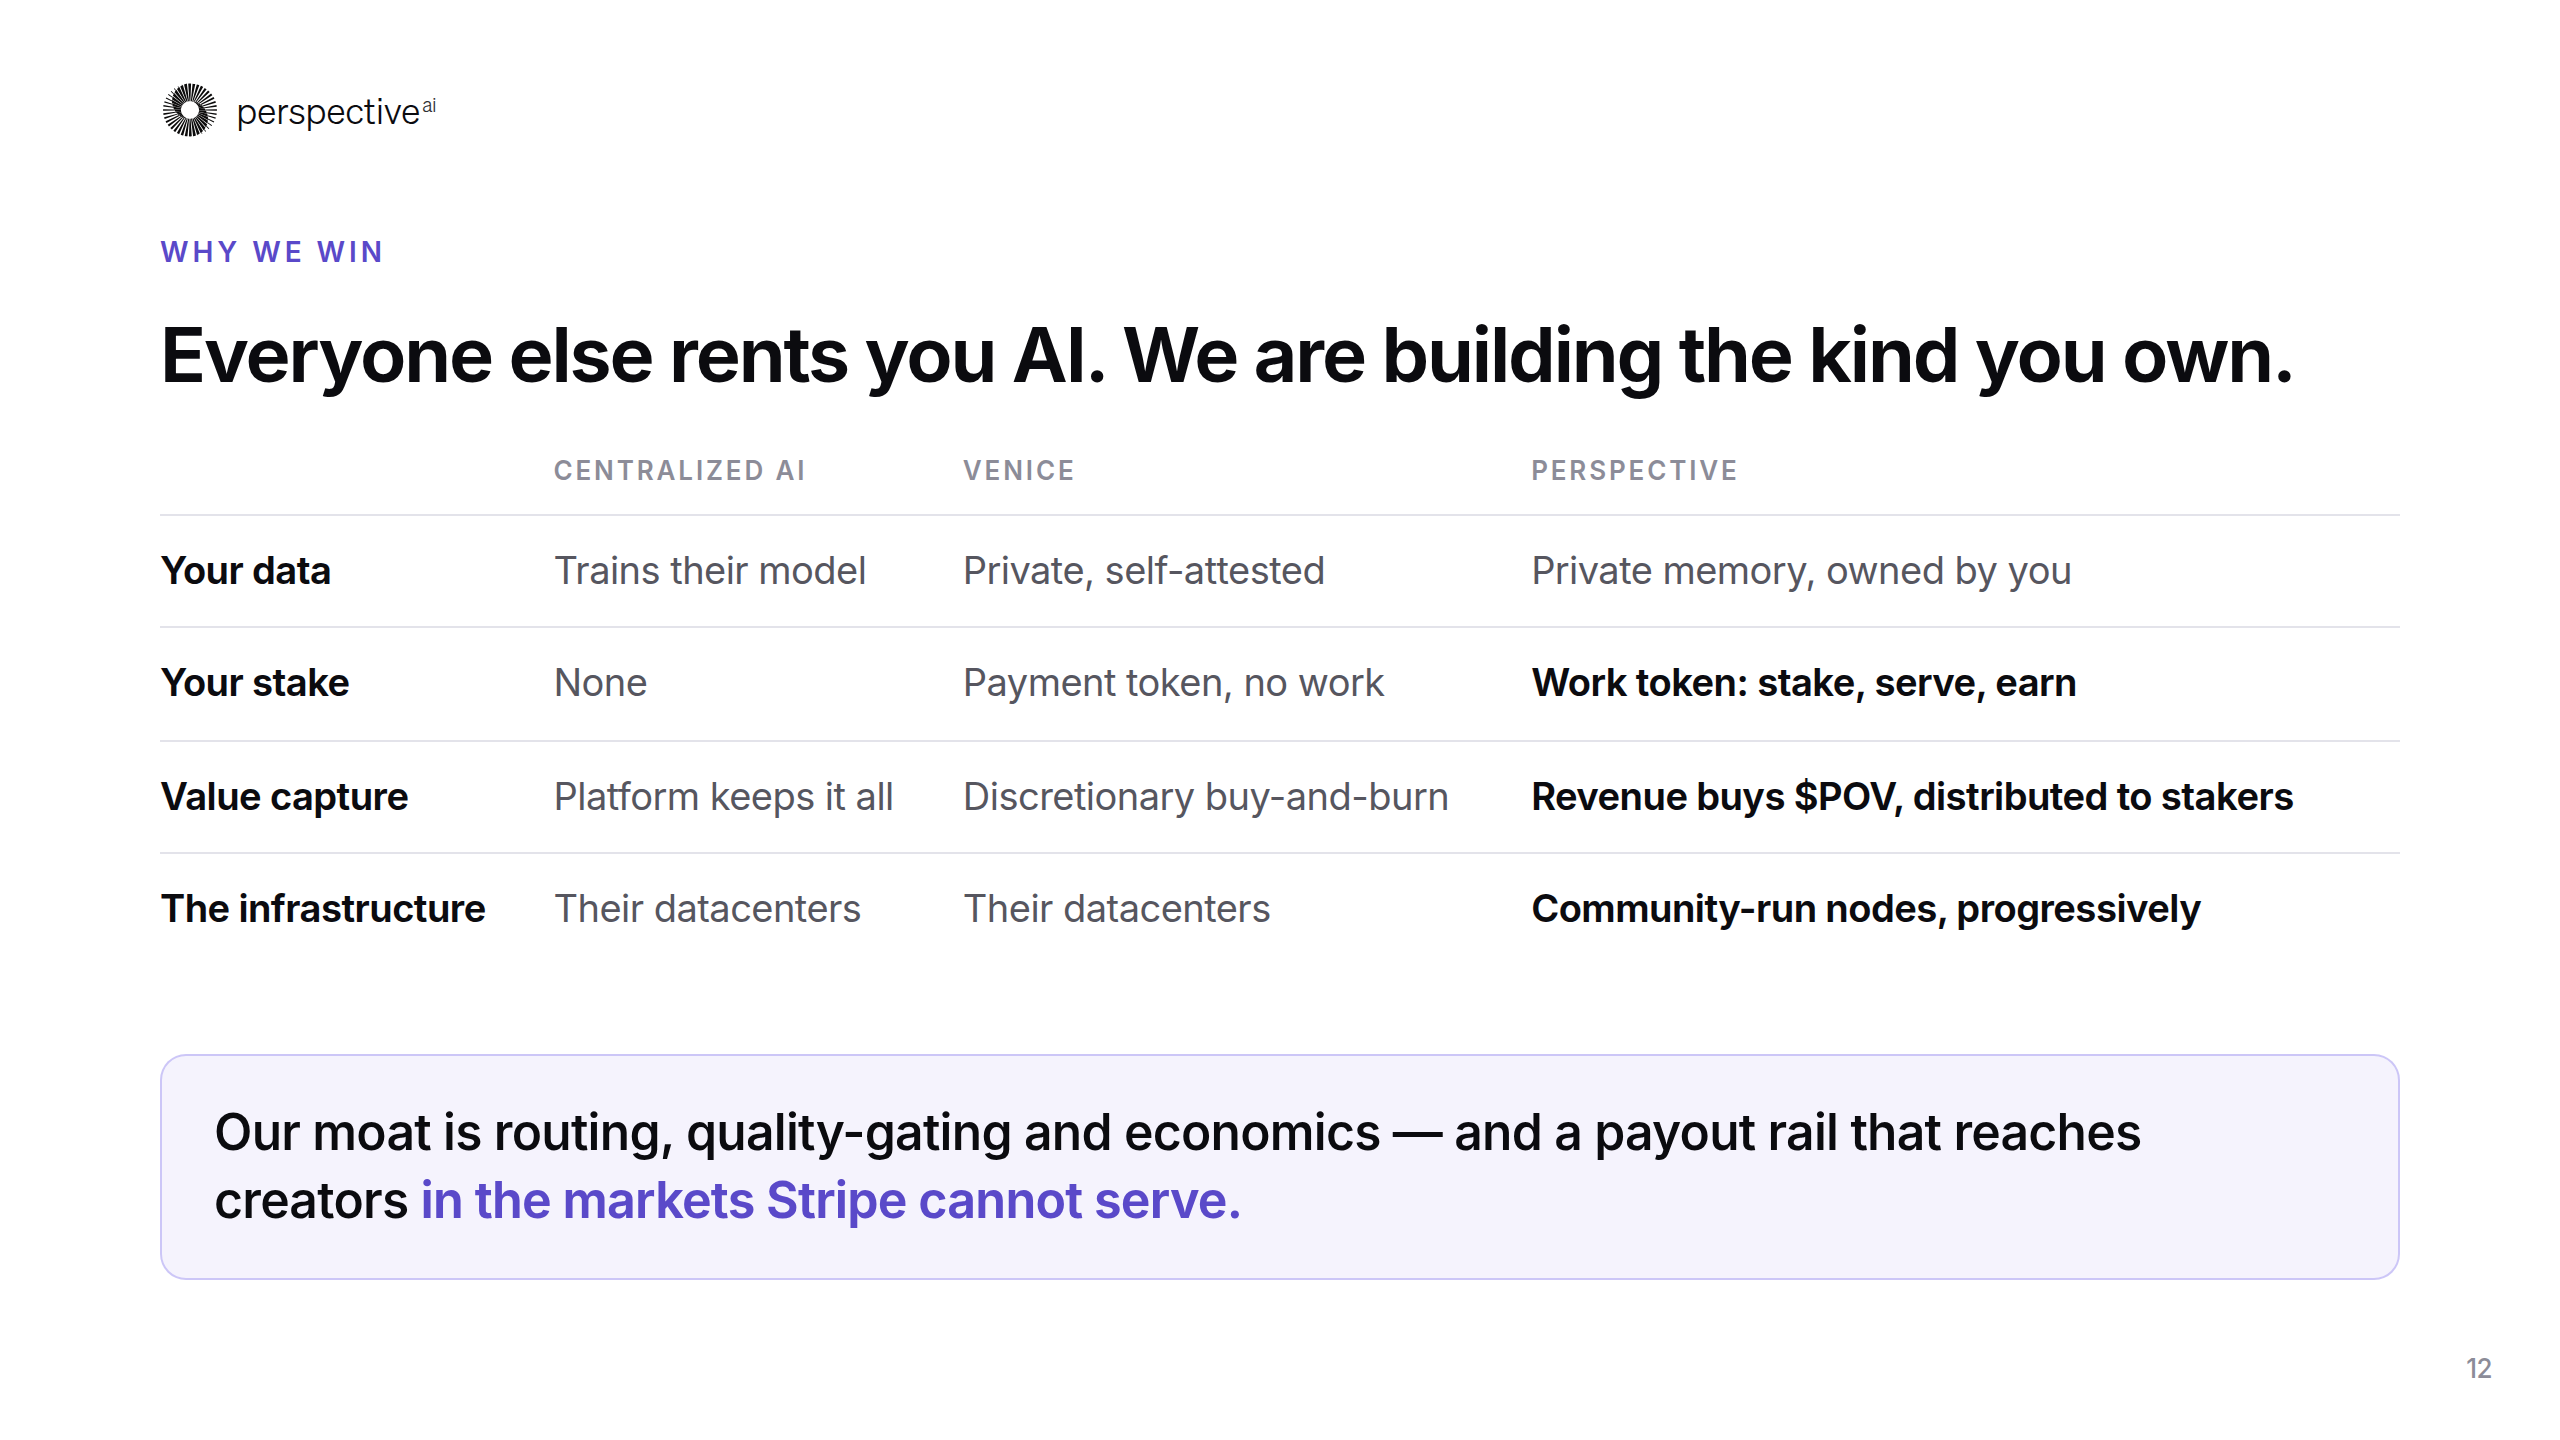Click the Perspective sunburst logo icon
The width and height of the screenshot is (2560, 1440).
(190, 110)
